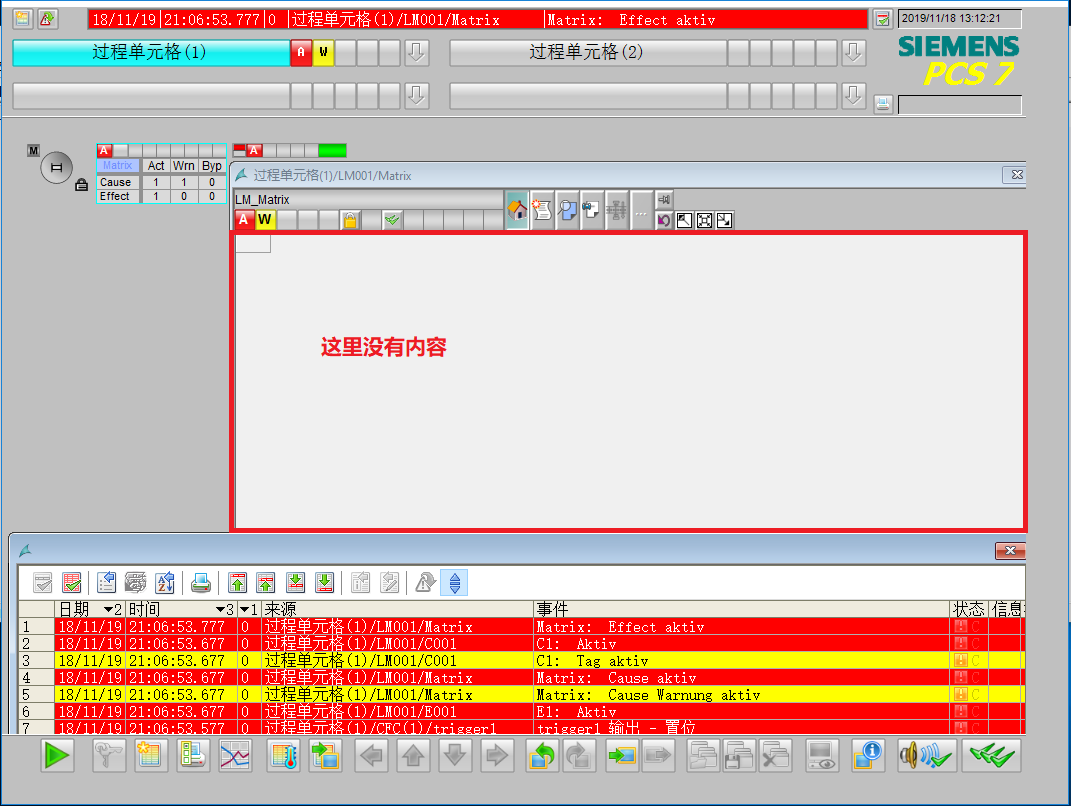
Task: Click the previous picture back-arrow button
Action: (x=542, y=755)
